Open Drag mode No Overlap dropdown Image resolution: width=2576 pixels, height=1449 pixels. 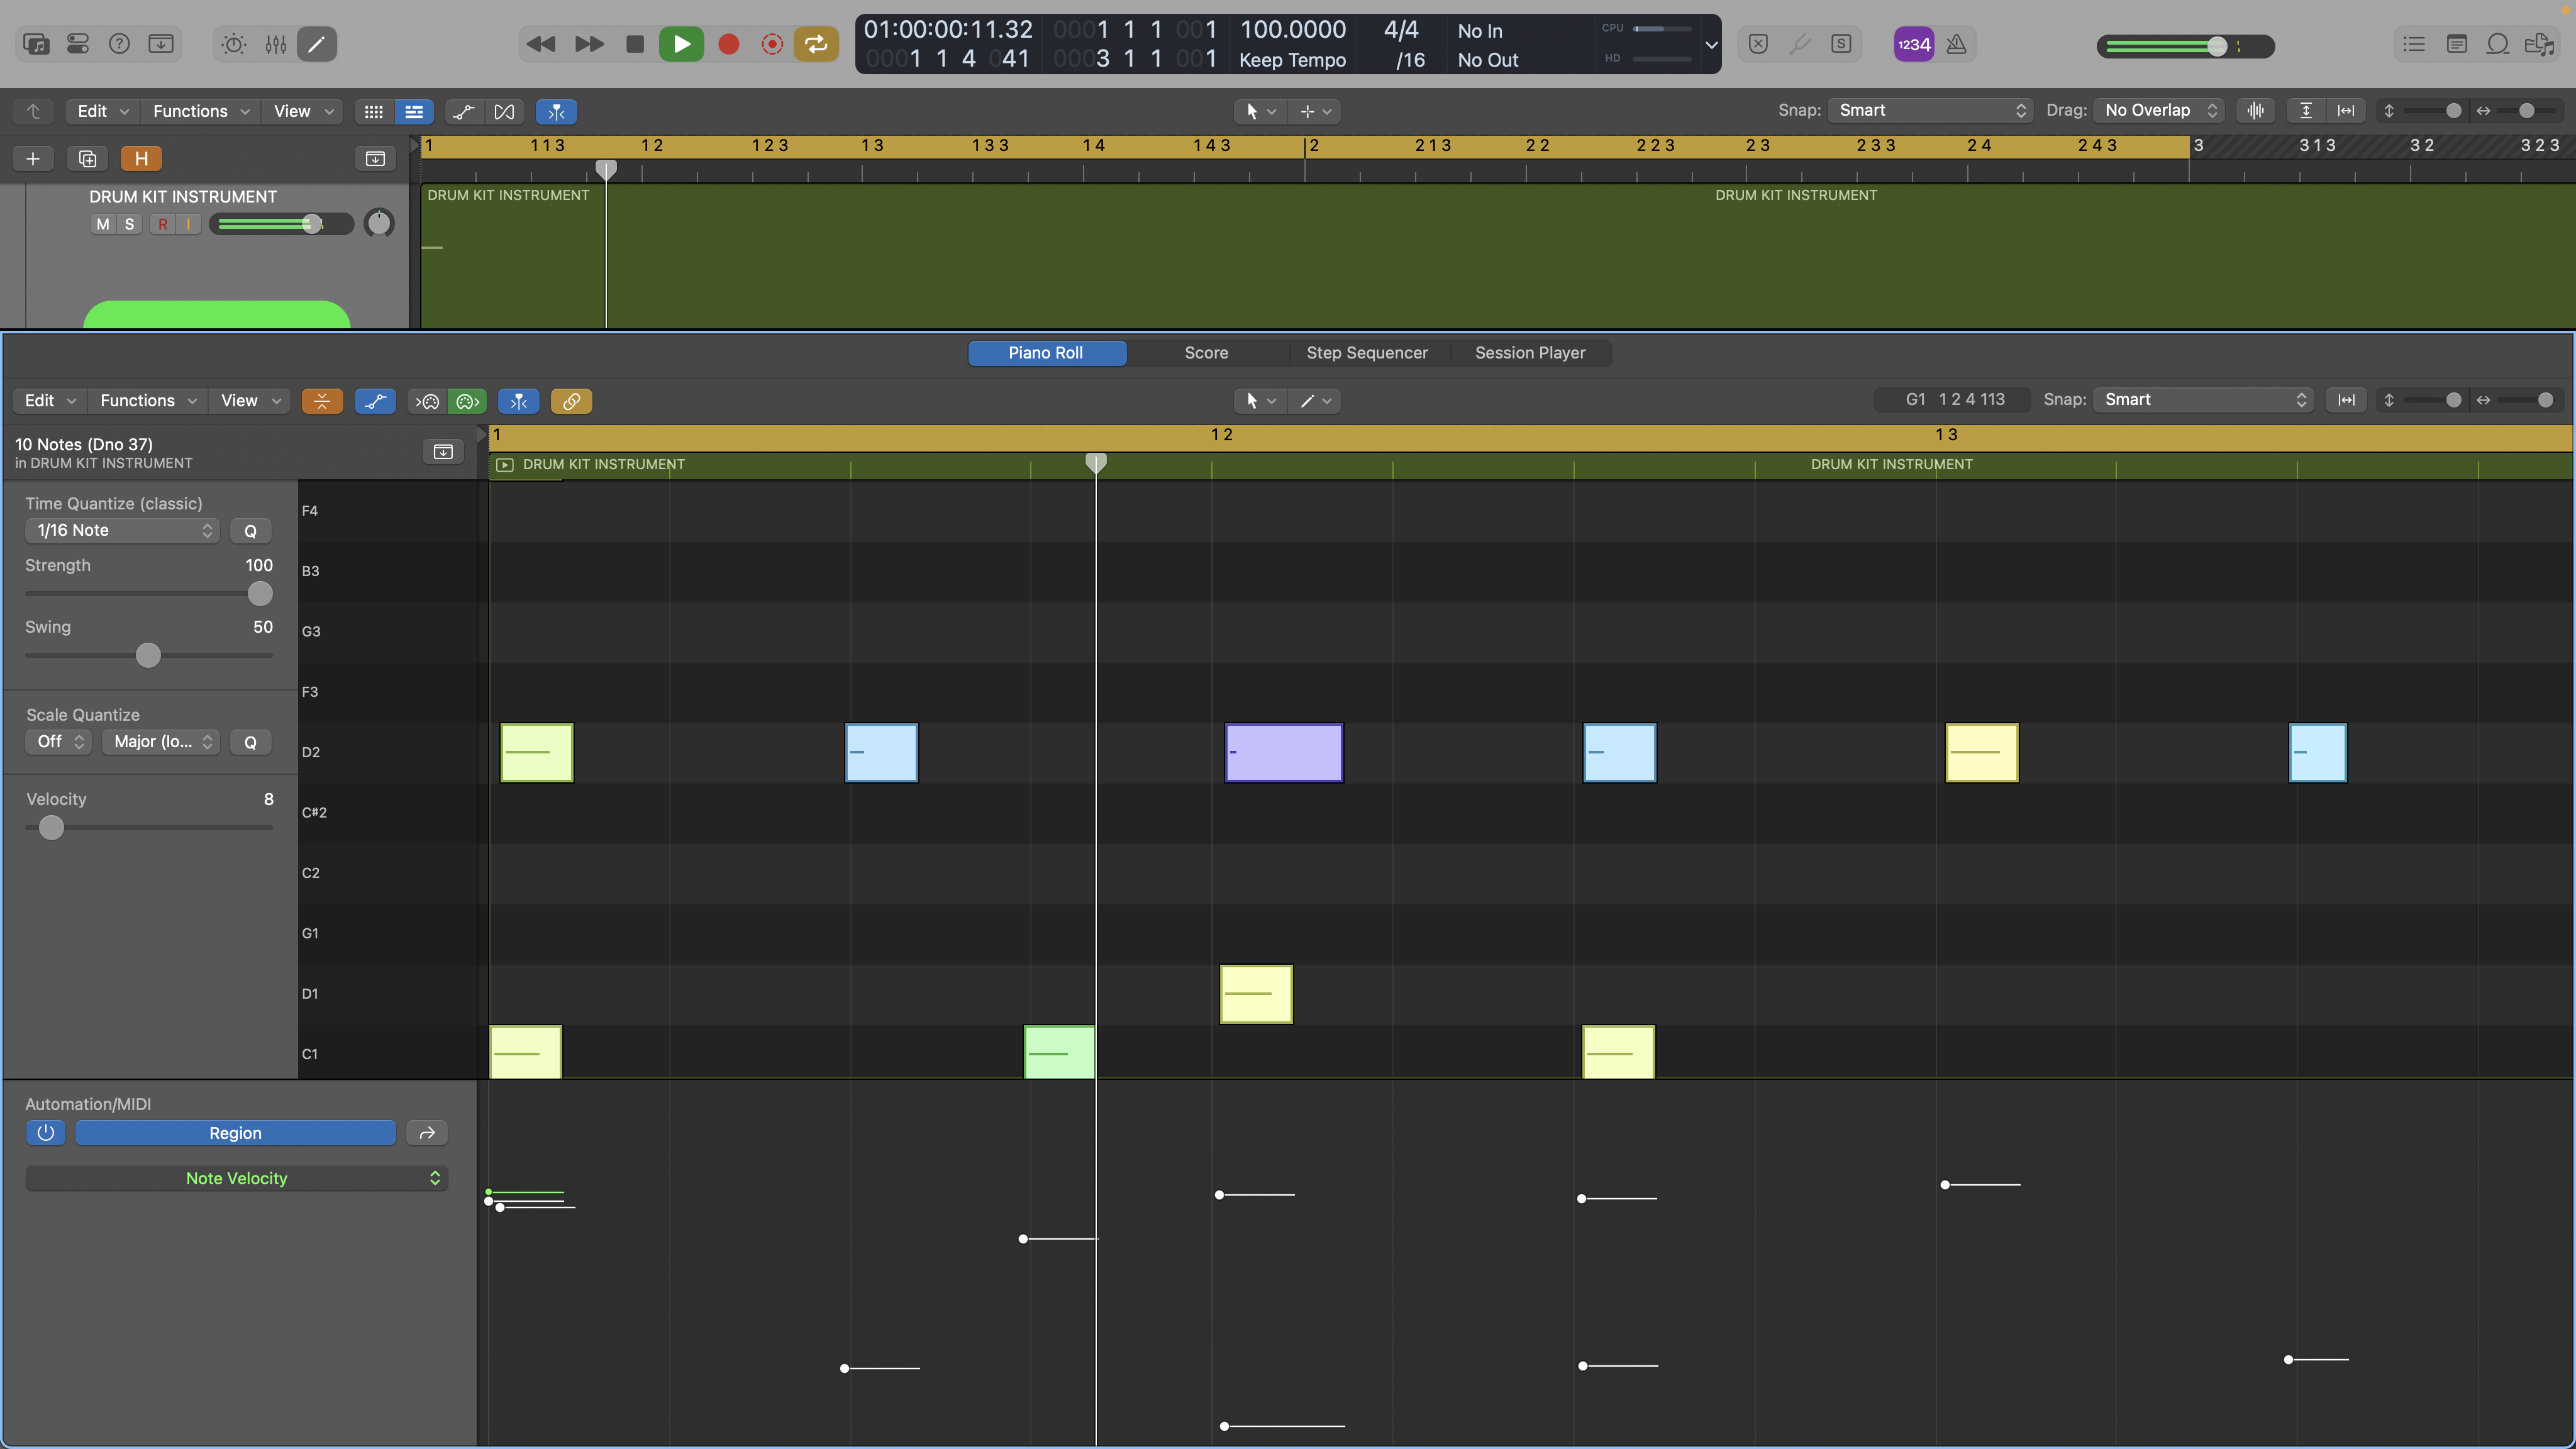coord(2158,110)
